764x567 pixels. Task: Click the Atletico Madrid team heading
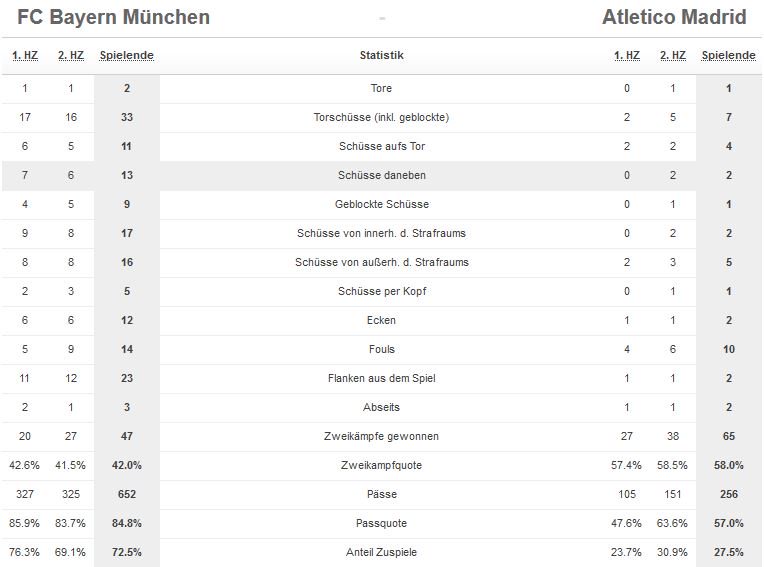674,17
